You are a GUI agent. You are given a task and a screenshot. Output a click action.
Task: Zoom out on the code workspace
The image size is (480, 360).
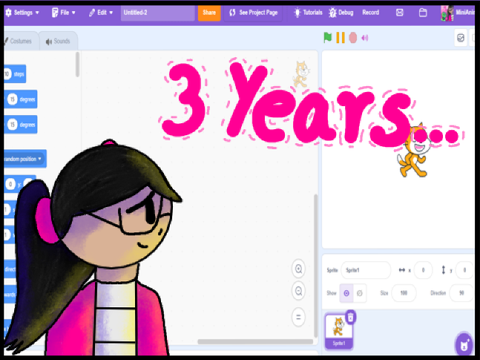point(298,291)
